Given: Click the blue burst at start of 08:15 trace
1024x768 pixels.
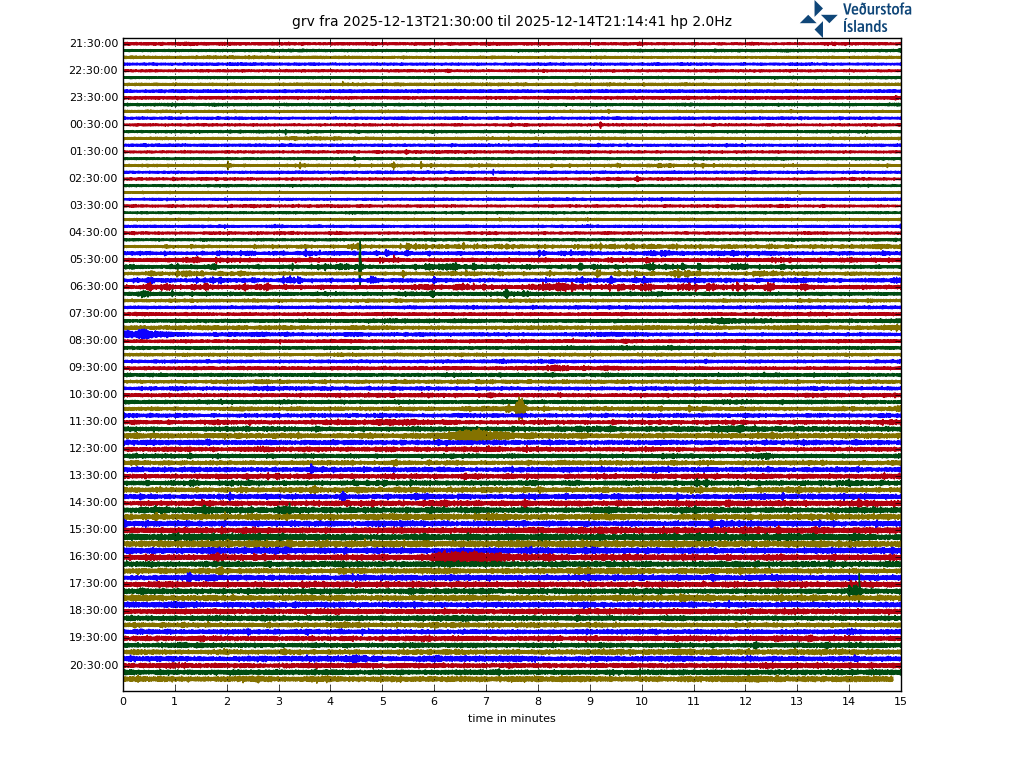Looking at the screenshot, I should [x=141, y=334].
